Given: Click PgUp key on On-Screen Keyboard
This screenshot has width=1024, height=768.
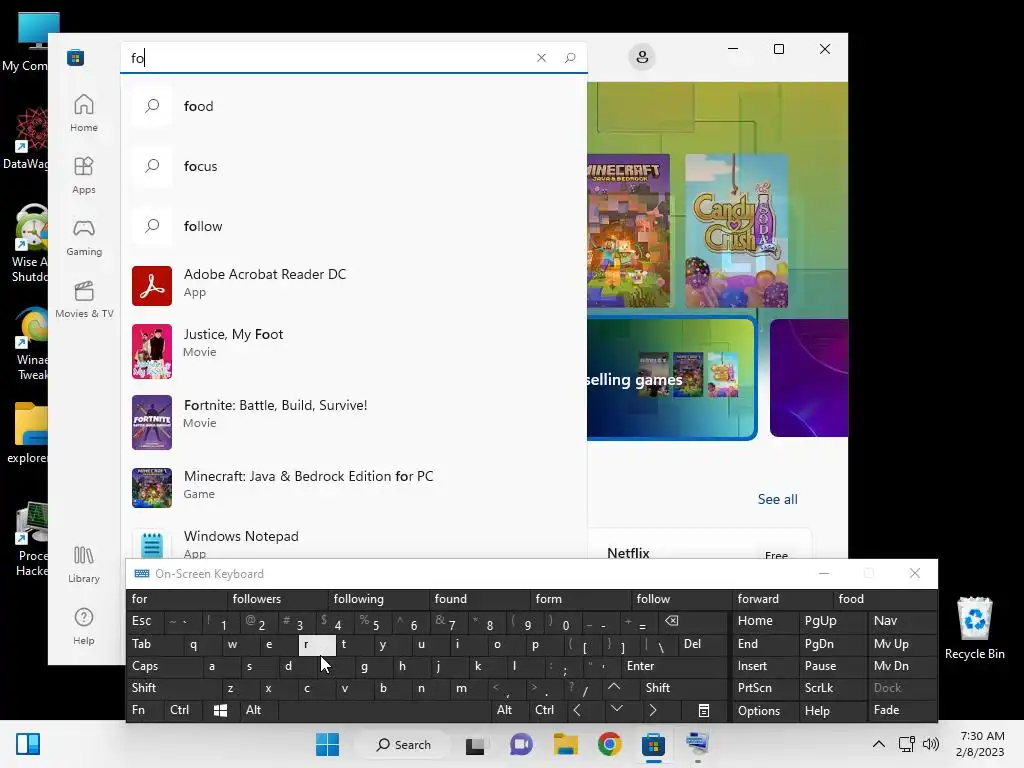Looking at the screenshot, I should [831, 621].
